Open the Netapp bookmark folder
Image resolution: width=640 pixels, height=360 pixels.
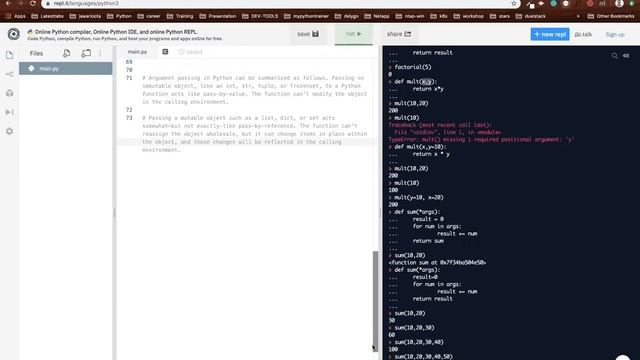click(377, 16)
